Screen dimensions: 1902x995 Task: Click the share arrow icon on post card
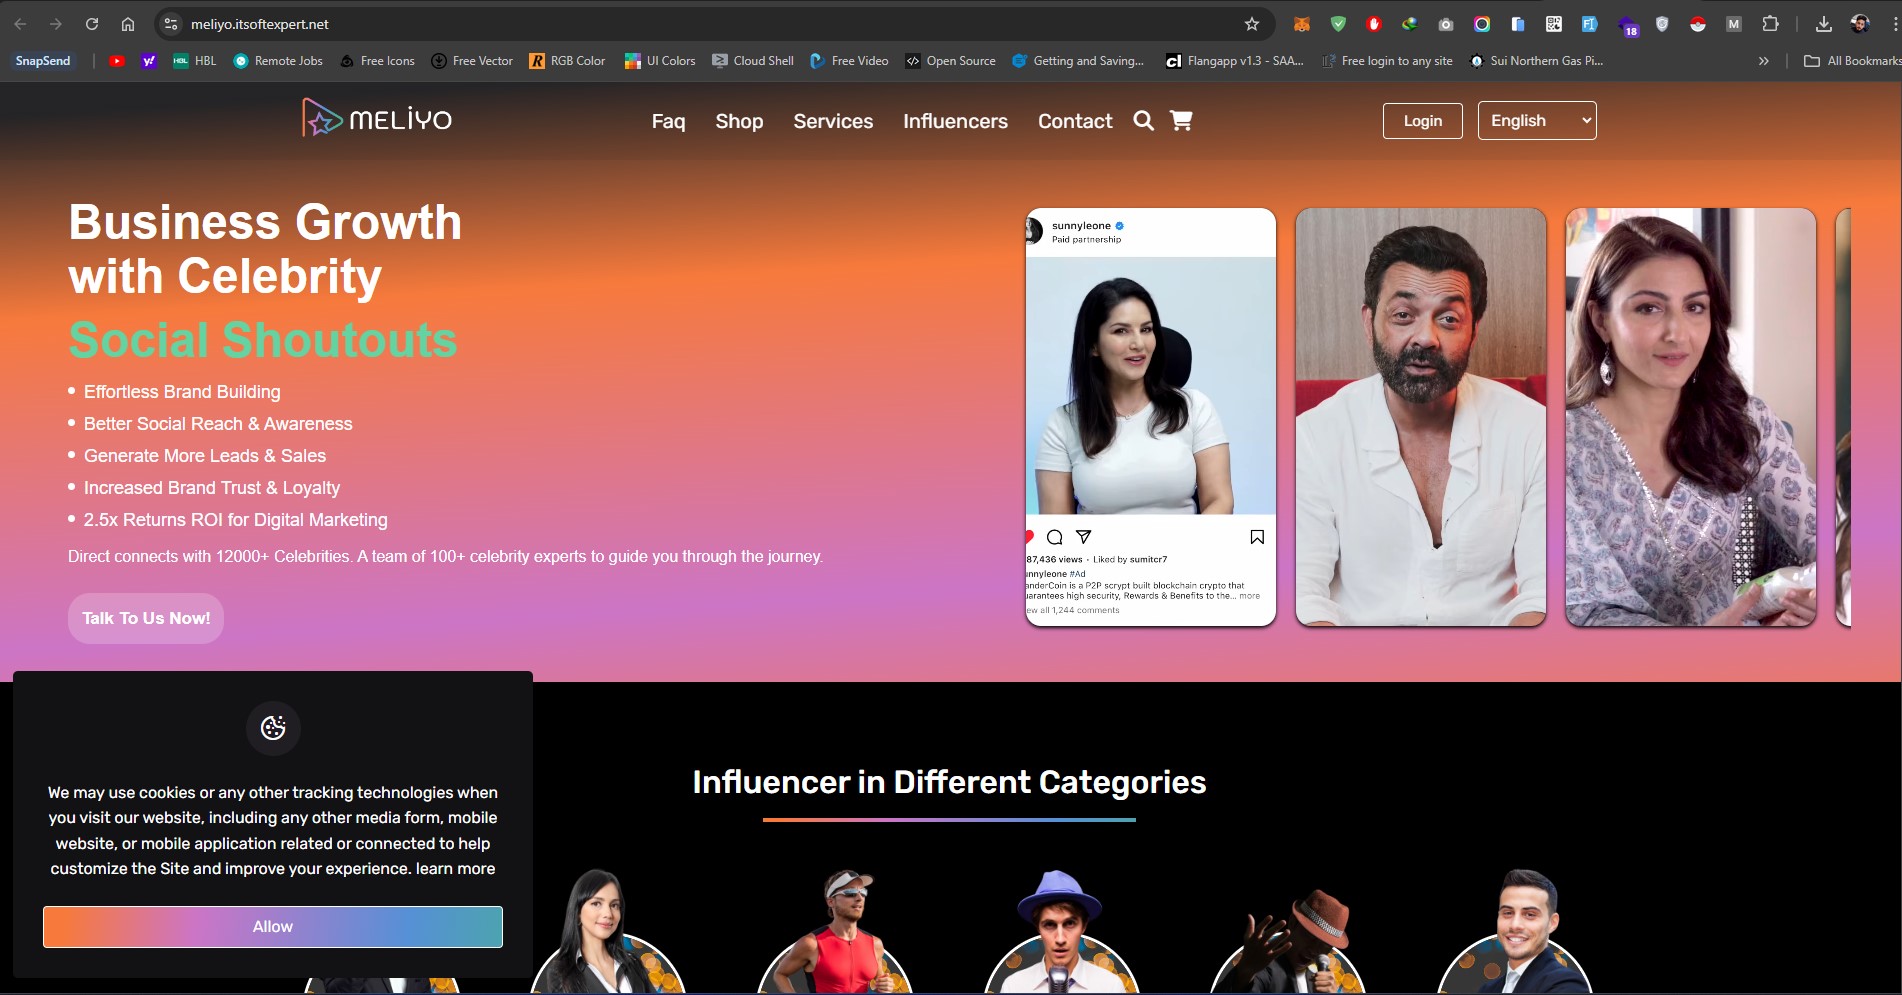click(x=1083, y=537)
